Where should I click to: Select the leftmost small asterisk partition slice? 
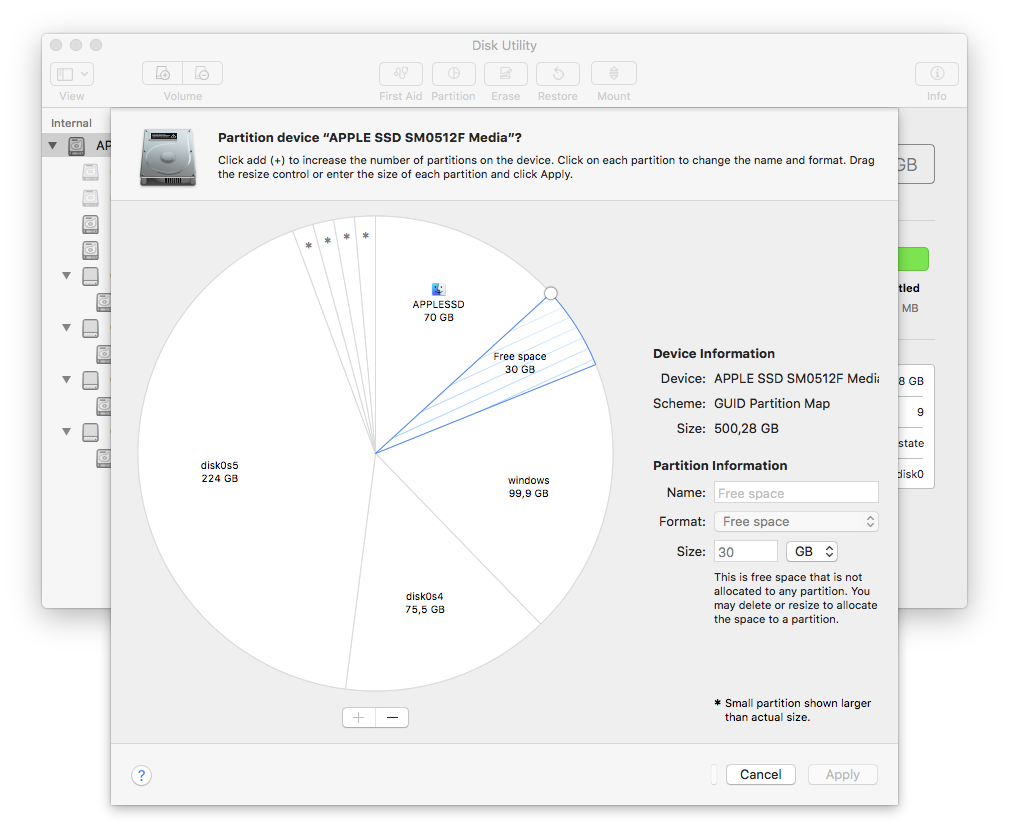point(309,246)
